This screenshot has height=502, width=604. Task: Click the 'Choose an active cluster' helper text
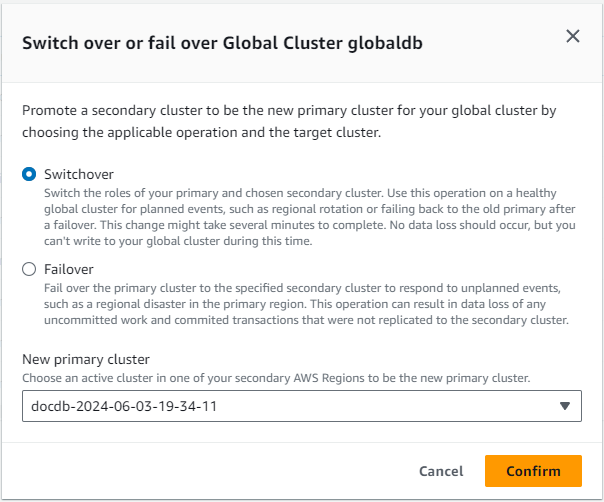276,377
